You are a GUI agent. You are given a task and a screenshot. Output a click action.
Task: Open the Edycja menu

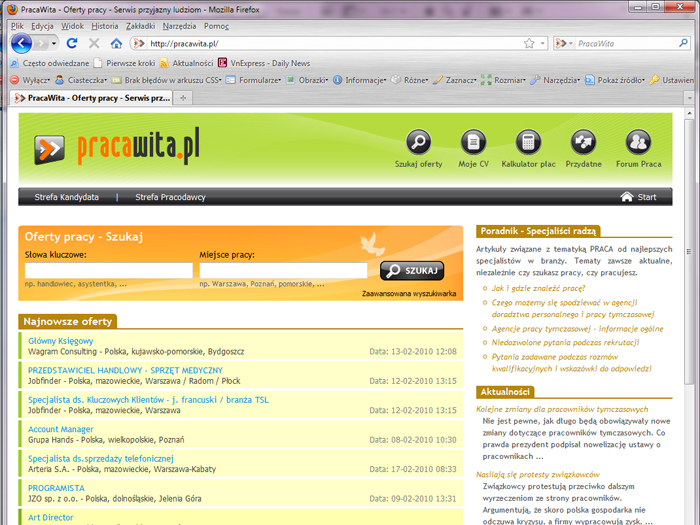42,26
